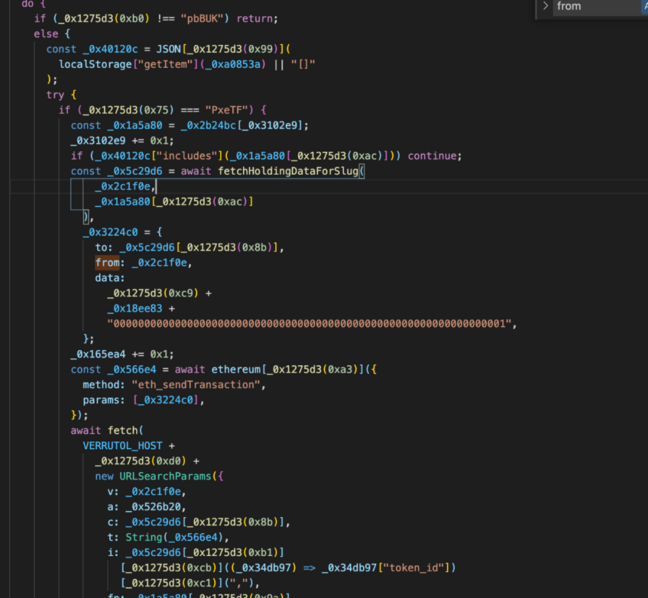Screen dimensions: 648x598
Task: Click the 0x99 hex argument
Action: pos(260,49)
